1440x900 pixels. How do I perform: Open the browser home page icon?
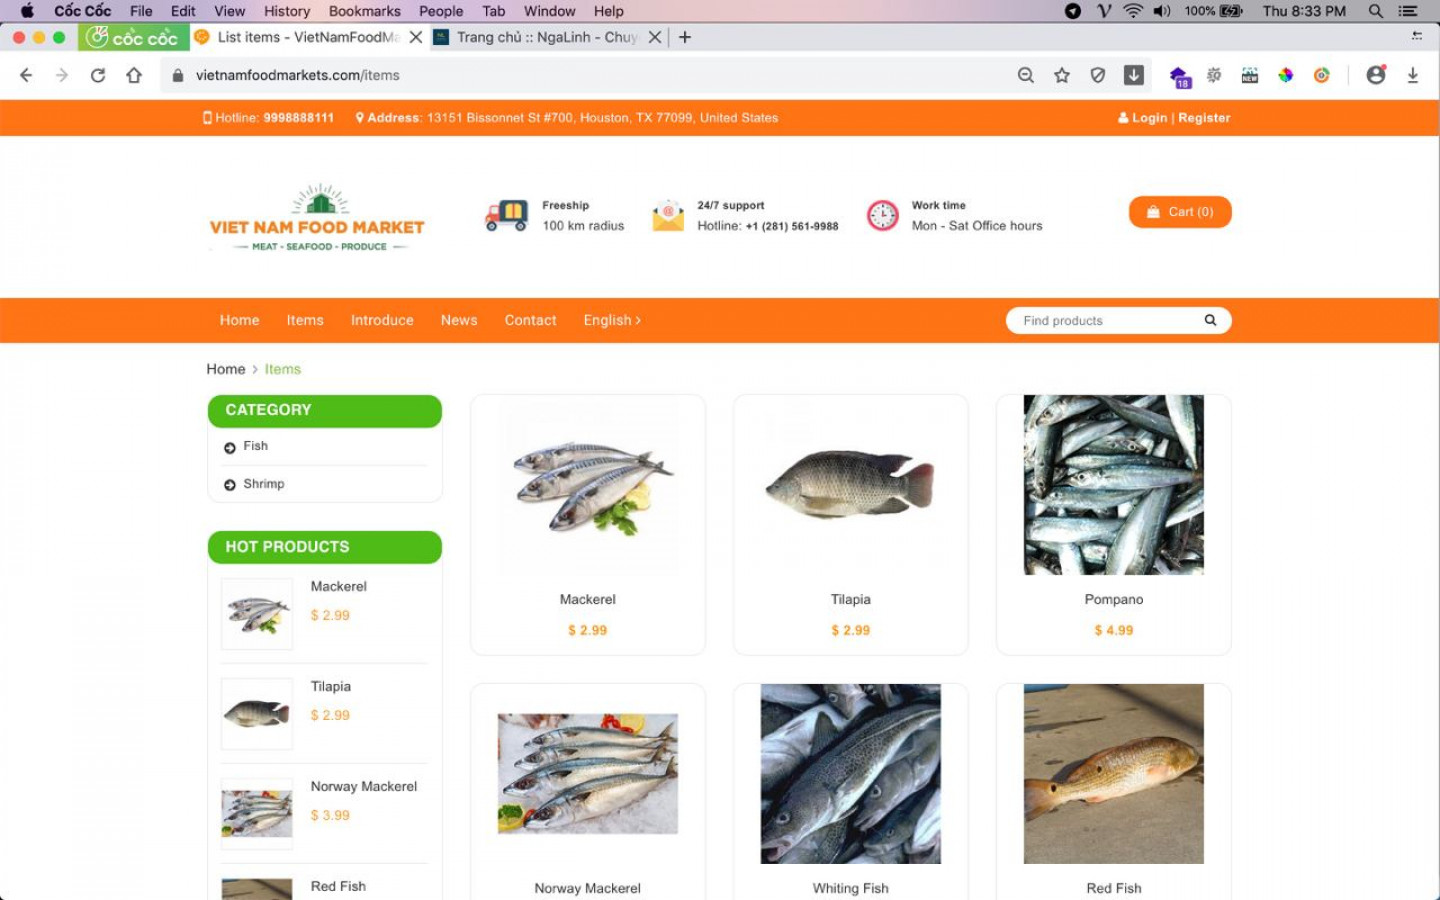tap(134, 75)
